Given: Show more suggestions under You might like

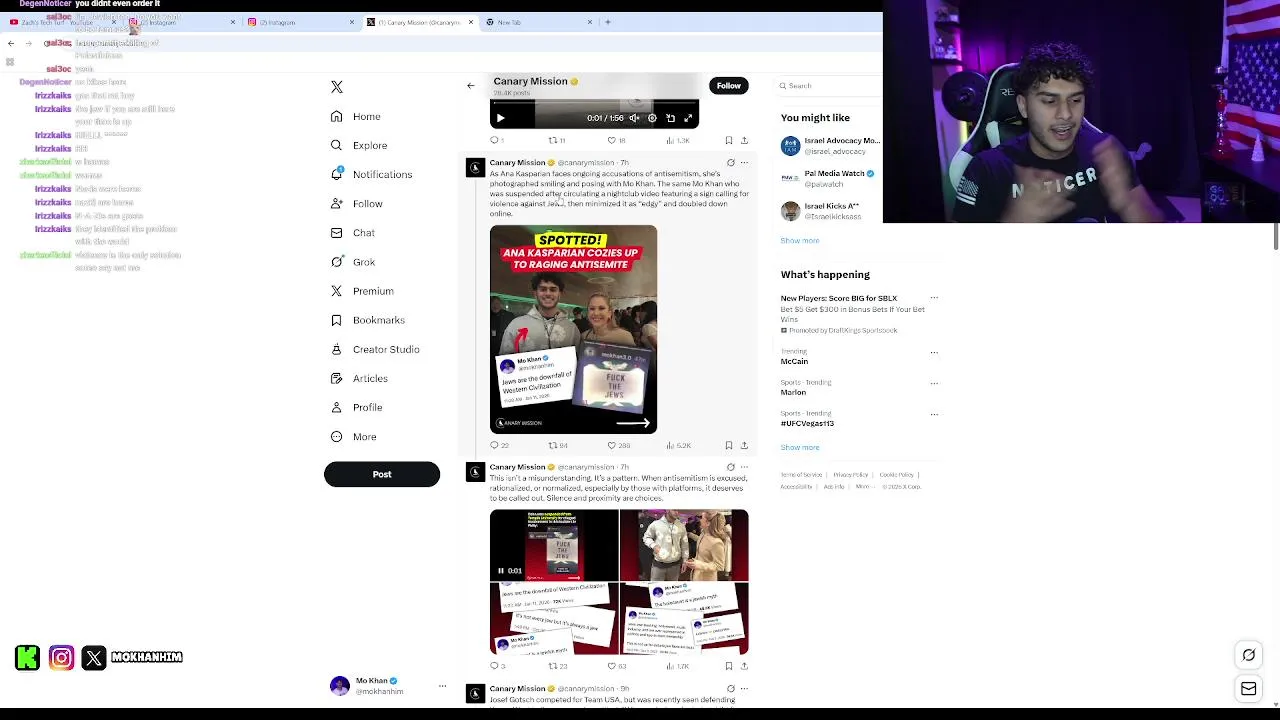Looking at the screenshot, I should 800,241.
